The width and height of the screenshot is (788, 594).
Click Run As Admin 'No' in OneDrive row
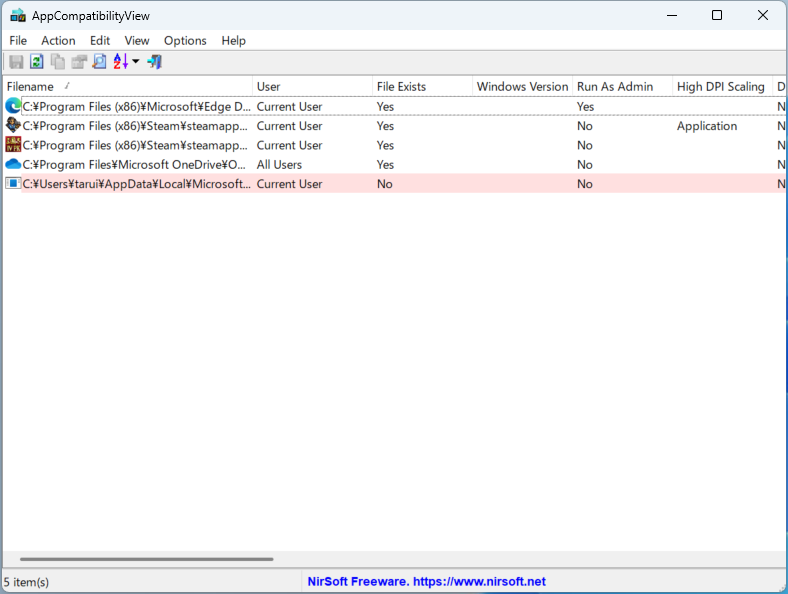pyautogui.click(x=584, y=164)
